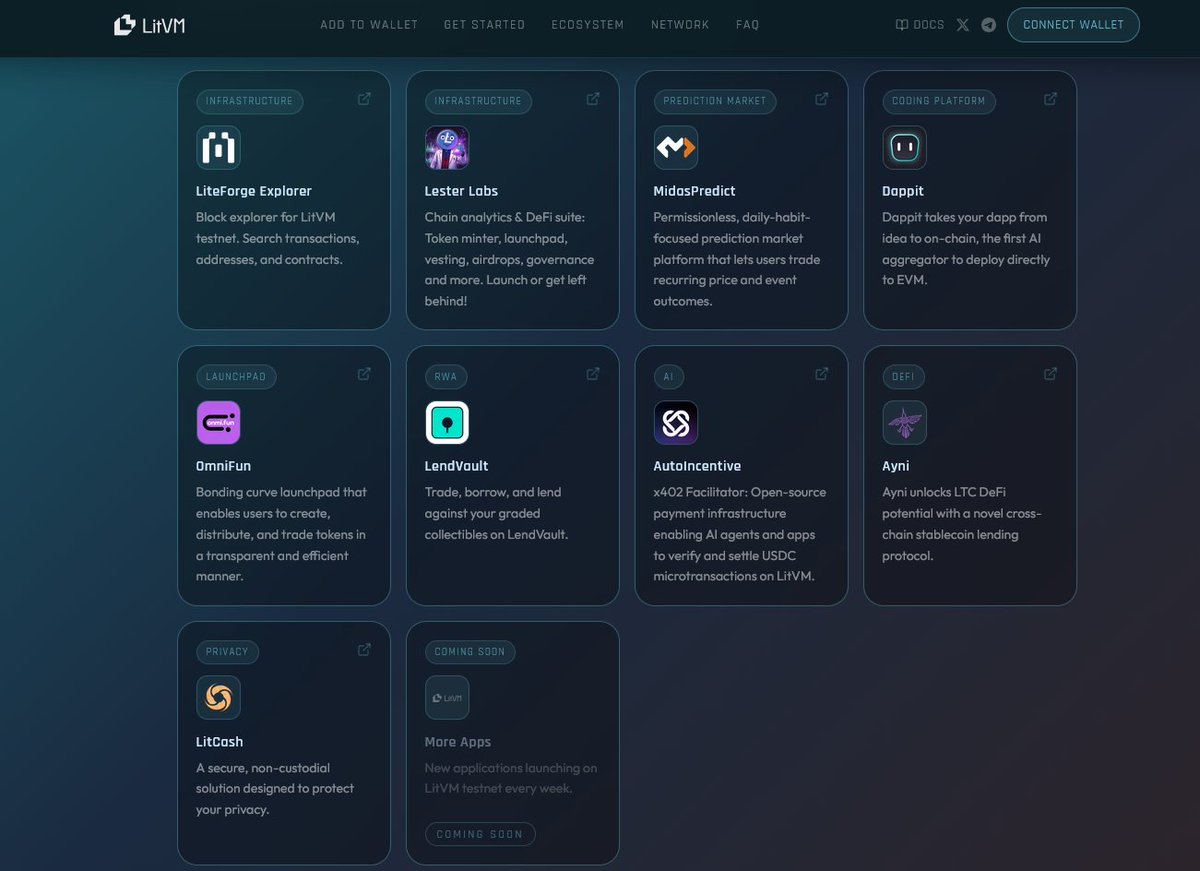Click the OmniFun app logo

click(x=218, y=423)
